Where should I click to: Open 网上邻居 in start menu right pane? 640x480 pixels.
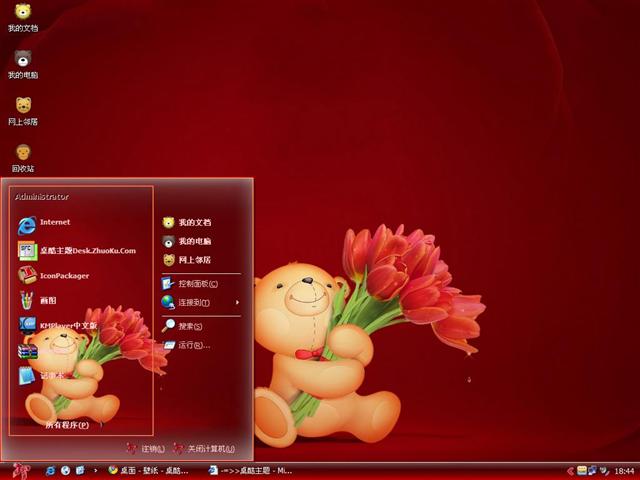click(187, 260)
